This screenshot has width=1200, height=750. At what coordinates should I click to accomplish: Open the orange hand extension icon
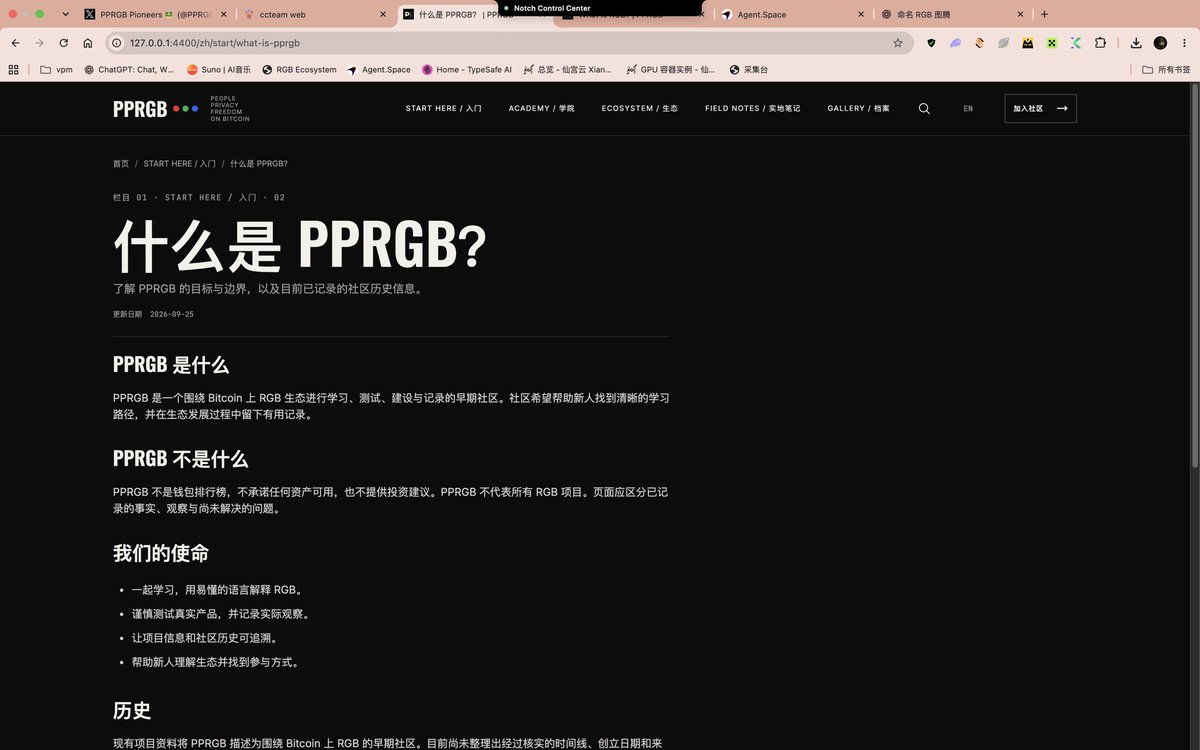coord(979,43)
